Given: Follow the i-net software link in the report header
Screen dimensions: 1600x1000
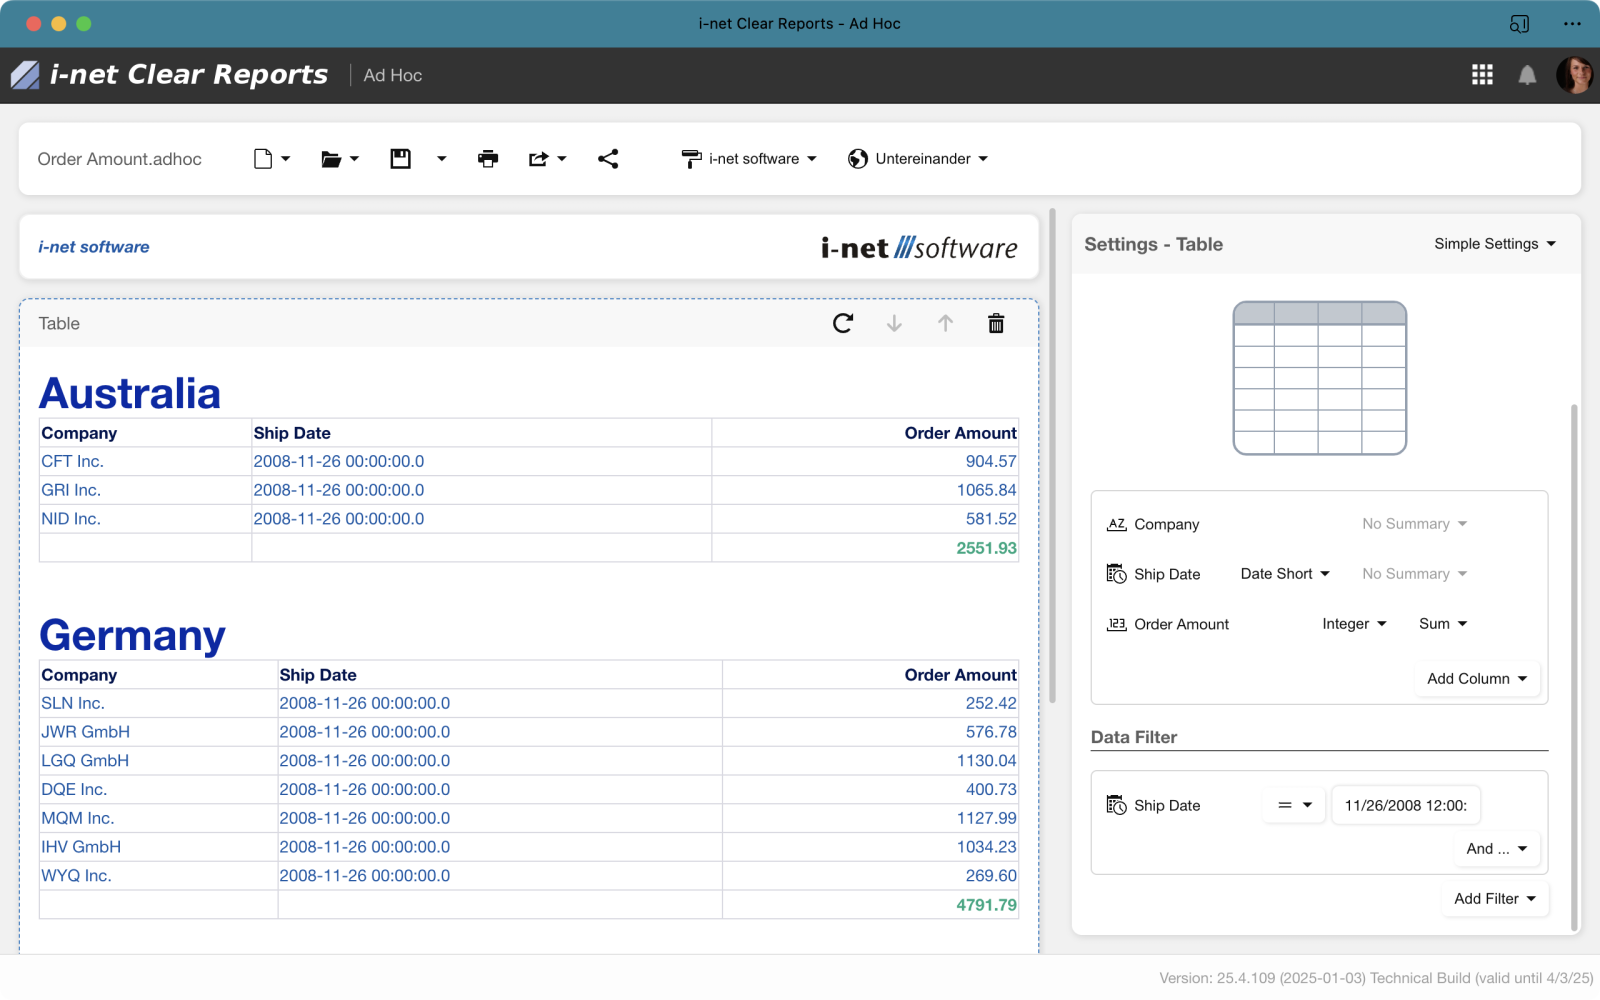Looking at the screenshot, I should coord(93,246).
